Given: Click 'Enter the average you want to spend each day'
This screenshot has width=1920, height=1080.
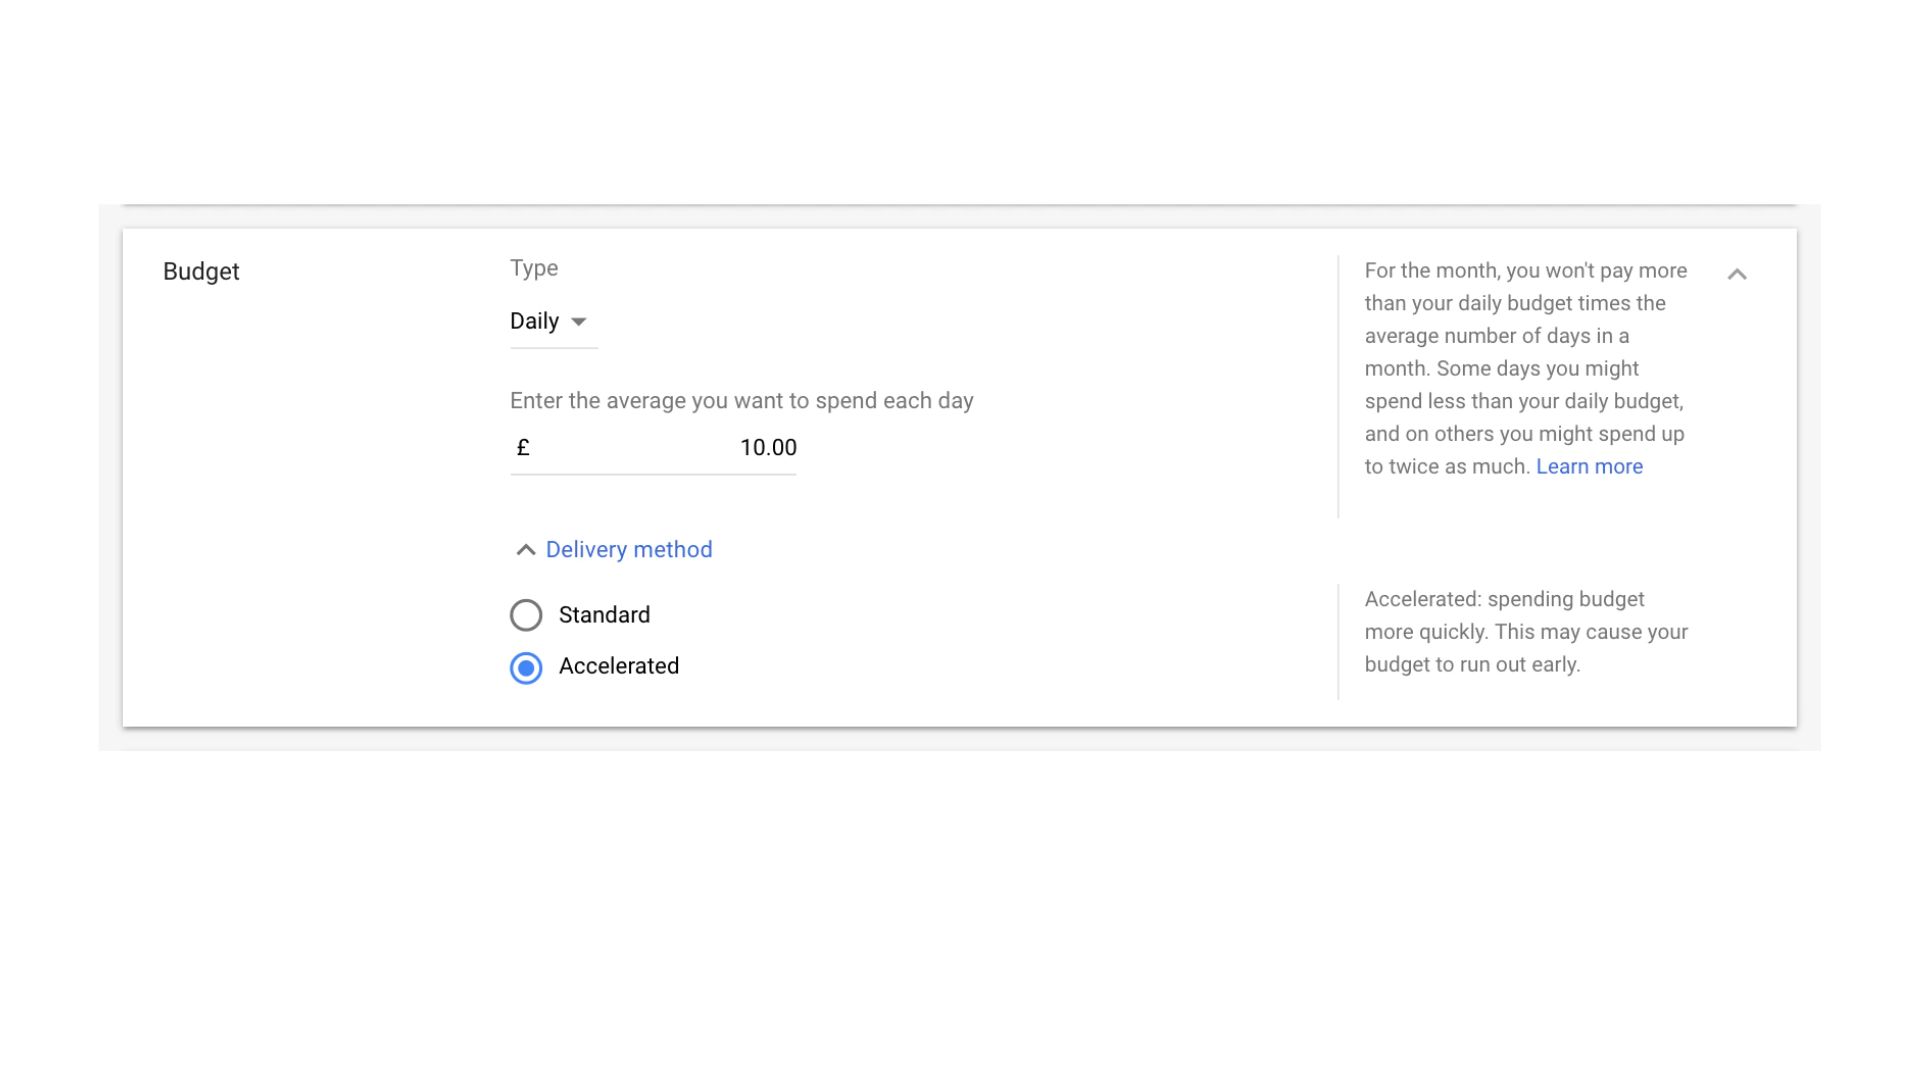Looking at the screenshot, I should click(741, 401).
